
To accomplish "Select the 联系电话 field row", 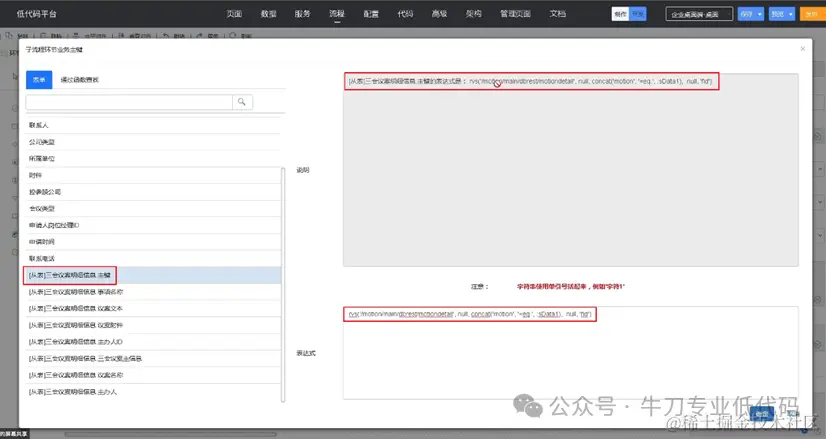I will pyautogui.click(x=153, y=259).
